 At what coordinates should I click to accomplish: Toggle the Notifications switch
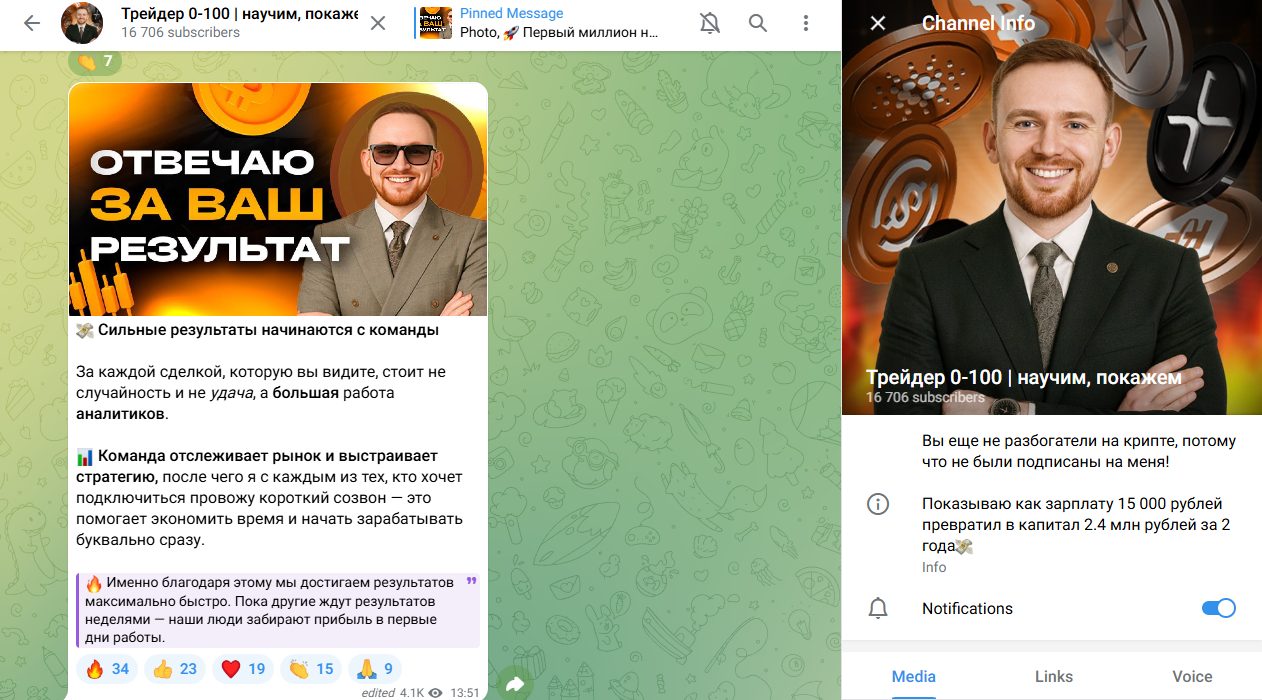[x=1218, y=608]
